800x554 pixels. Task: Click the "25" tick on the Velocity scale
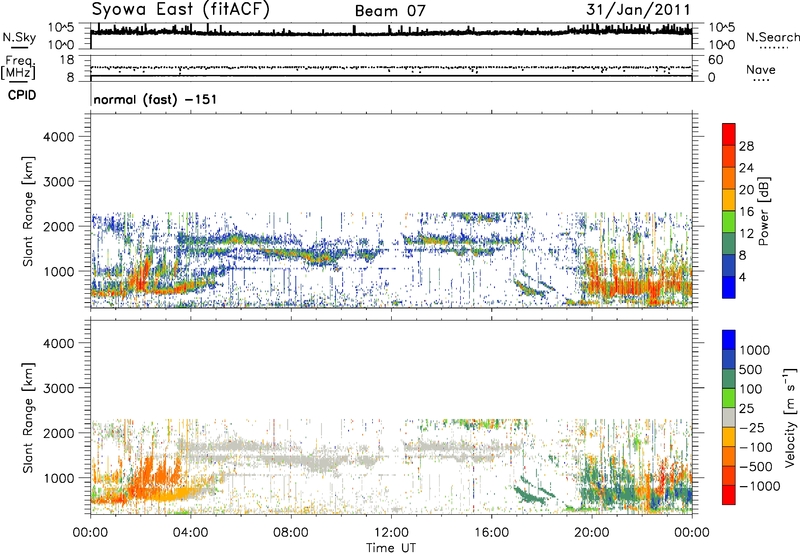click(x=746, y=409)
